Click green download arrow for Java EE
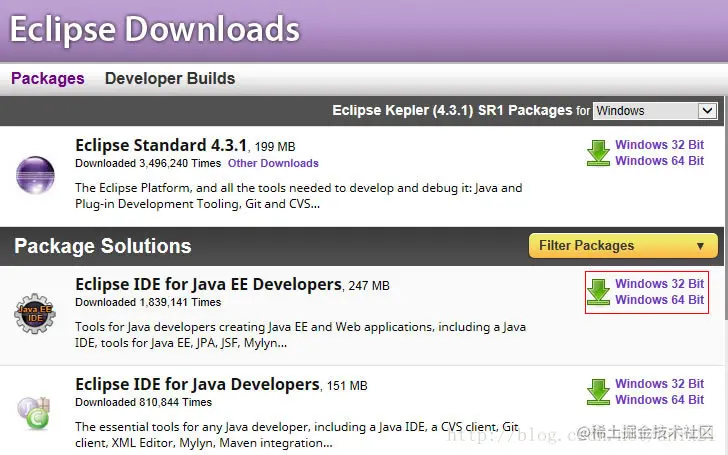Viewport: 728px width, 455px height. 598,292
